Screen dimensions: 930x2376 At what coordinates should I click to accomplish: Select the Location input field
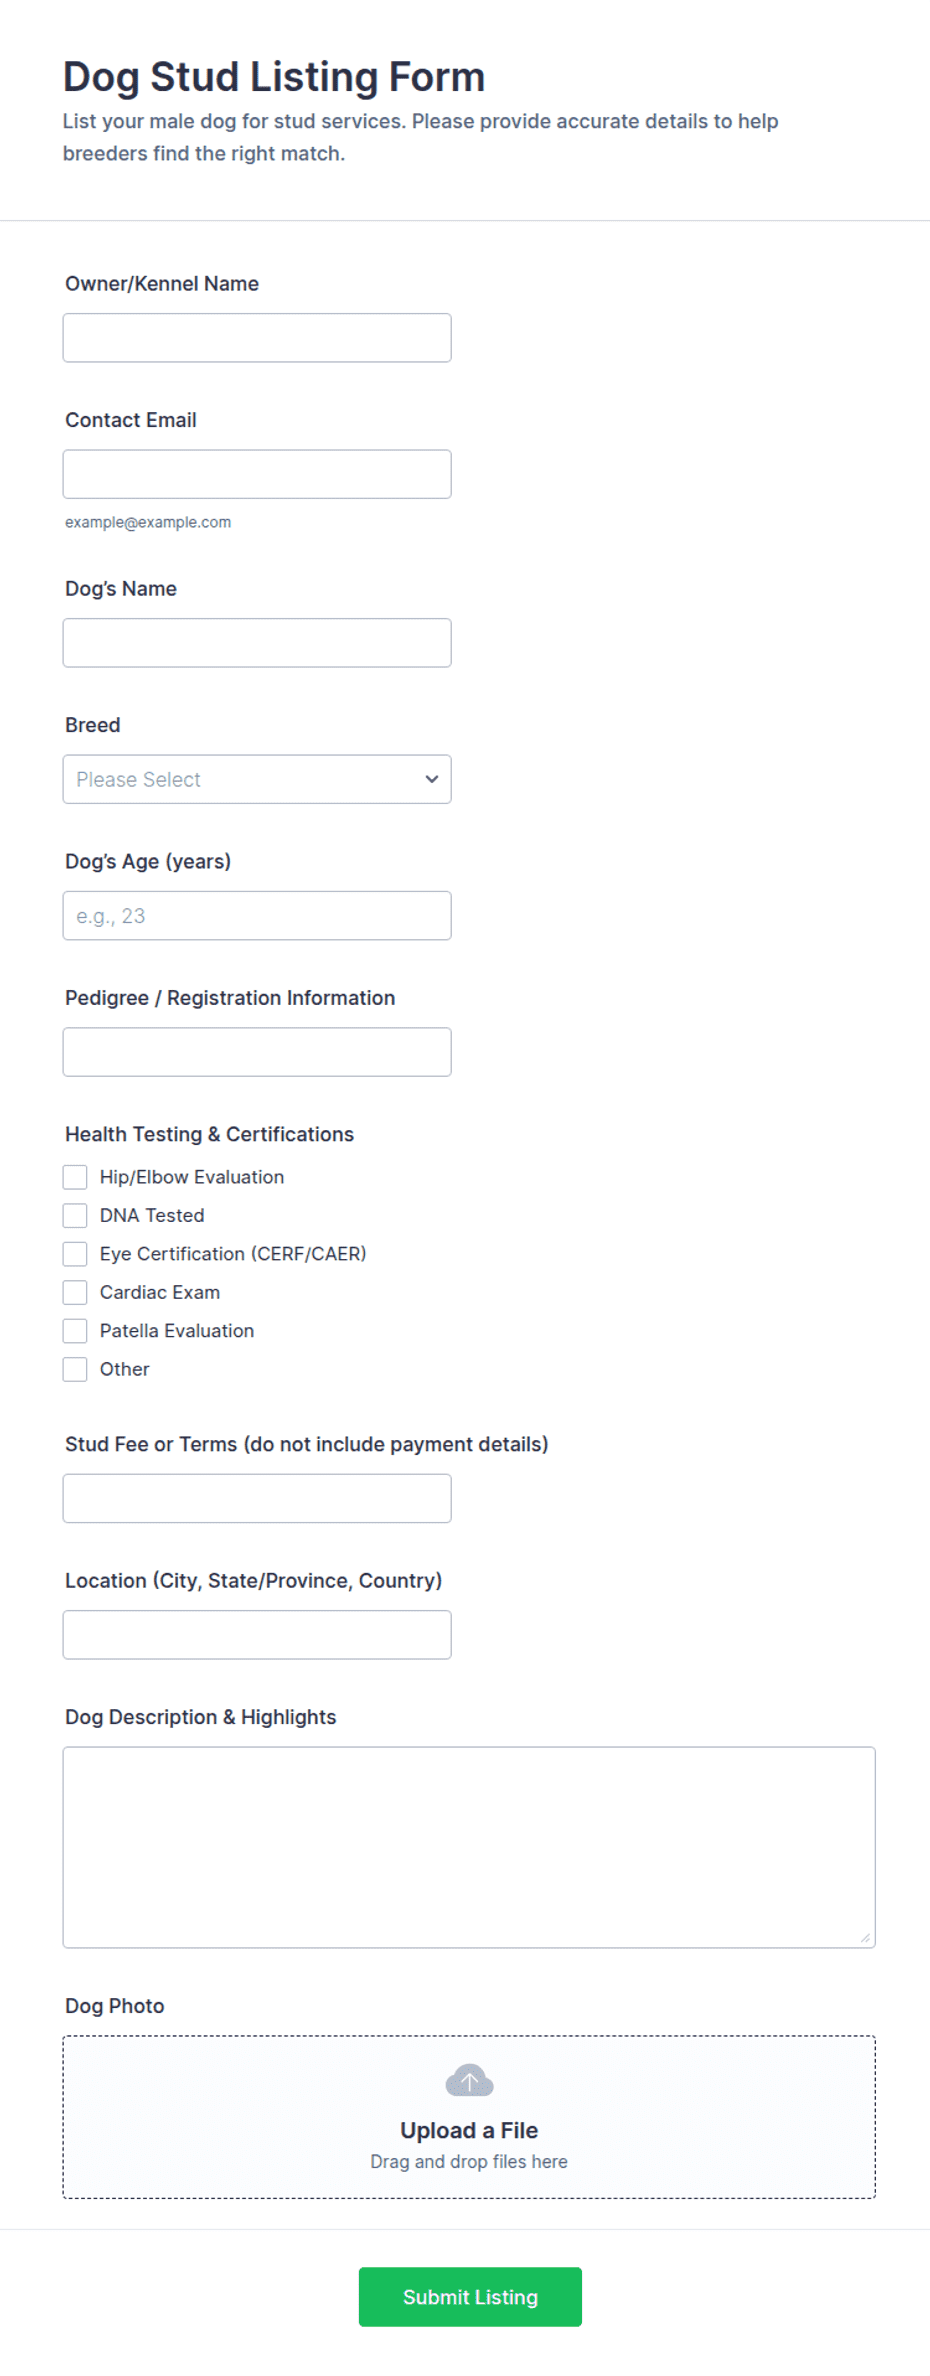click(257, 1635)
